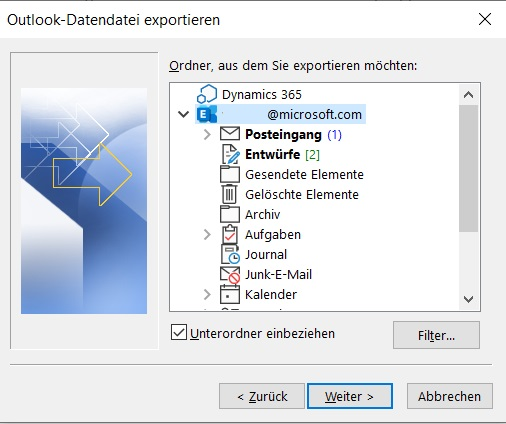Select the Archiv folder
Viewport: 506px width, 424px height.
click(x=263, y=214)
